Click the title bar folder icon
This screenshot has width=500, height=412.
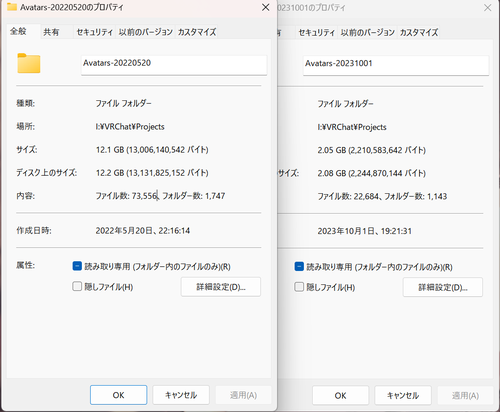(12, 7)
